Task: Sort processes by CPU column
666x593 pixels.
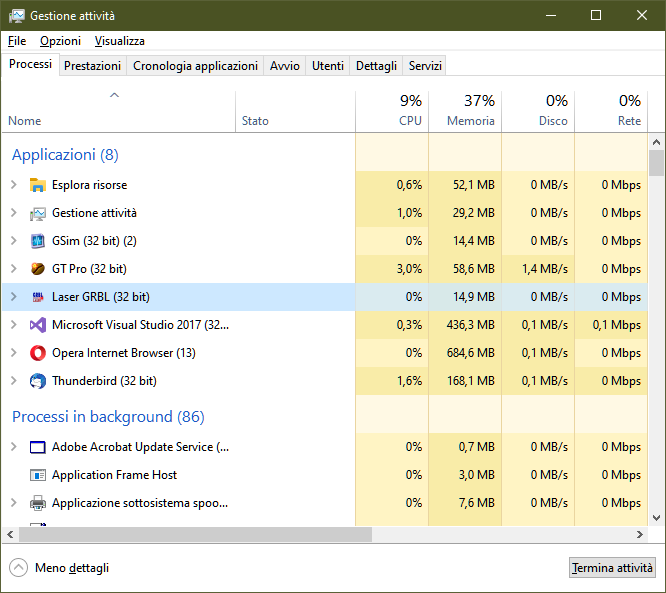Action: [x=392, y=111]
